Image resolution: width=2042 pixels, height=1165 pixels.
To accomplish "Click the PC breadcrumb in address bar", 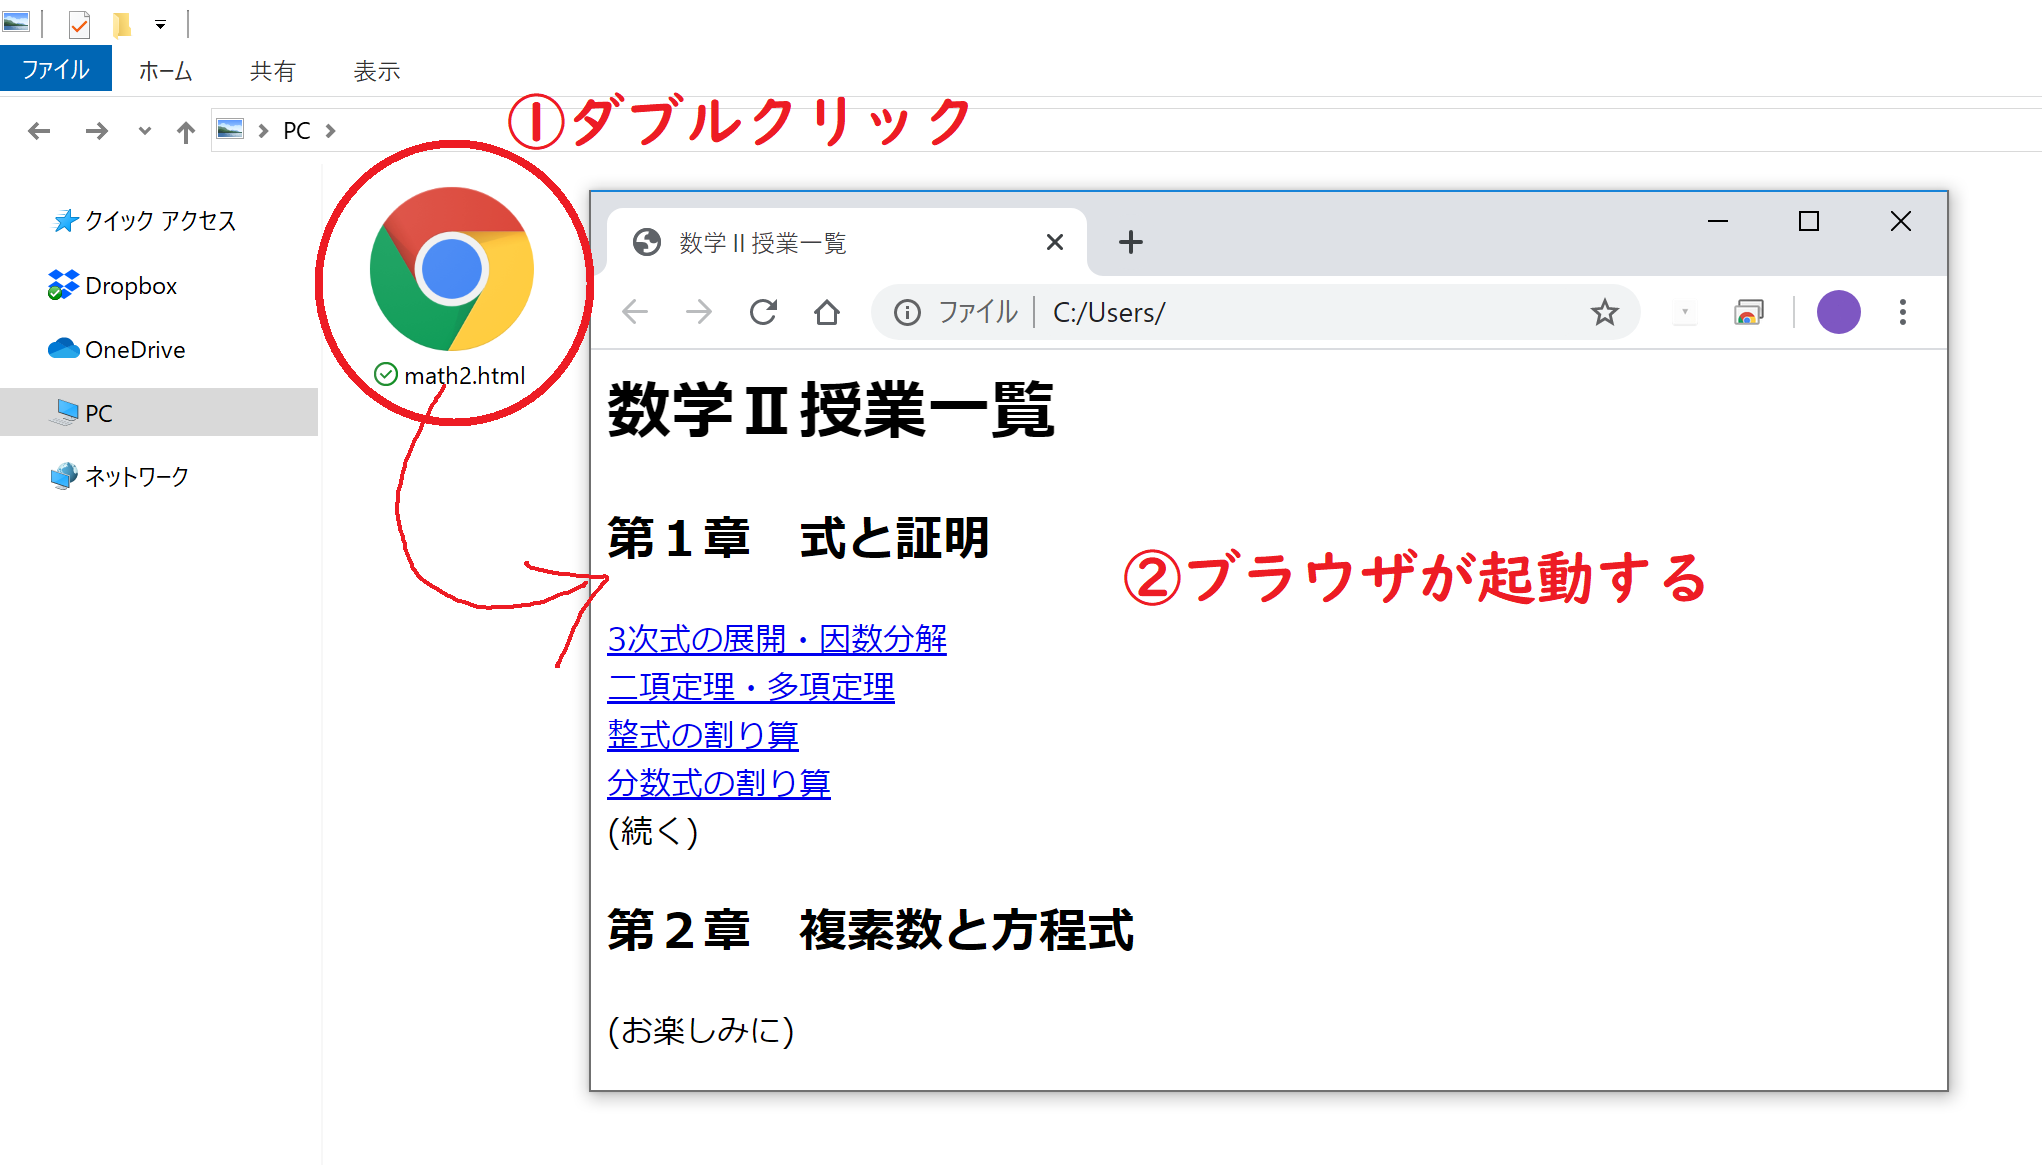I will click(297, 131).
